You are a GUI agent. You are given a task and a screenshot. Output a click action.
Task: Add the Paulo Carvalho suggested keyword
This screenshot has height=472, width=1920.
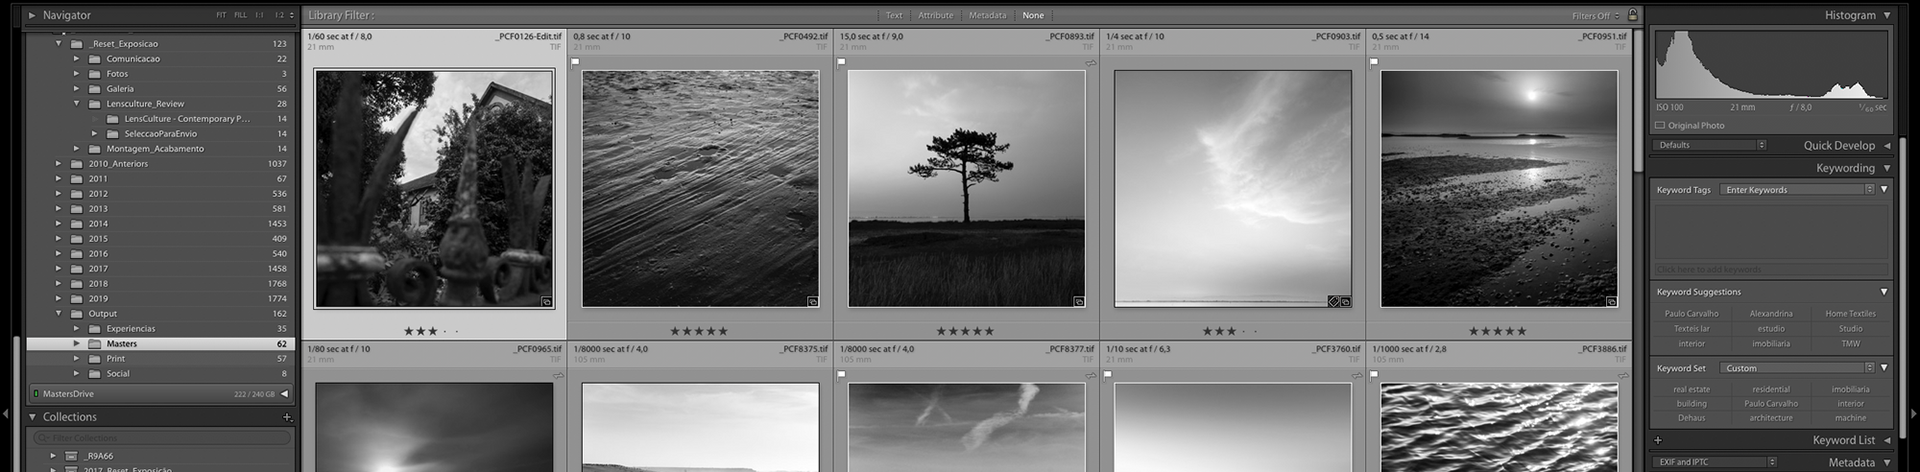[x=1691, y=314]
